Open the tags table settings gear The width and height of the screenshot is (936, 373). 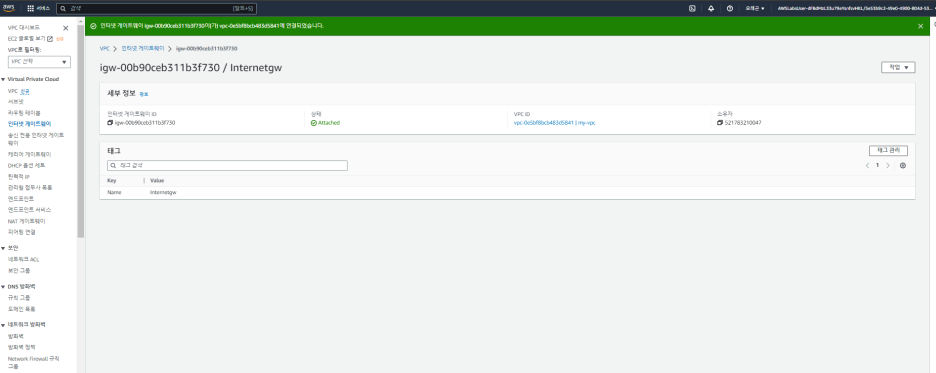(903, 165)
